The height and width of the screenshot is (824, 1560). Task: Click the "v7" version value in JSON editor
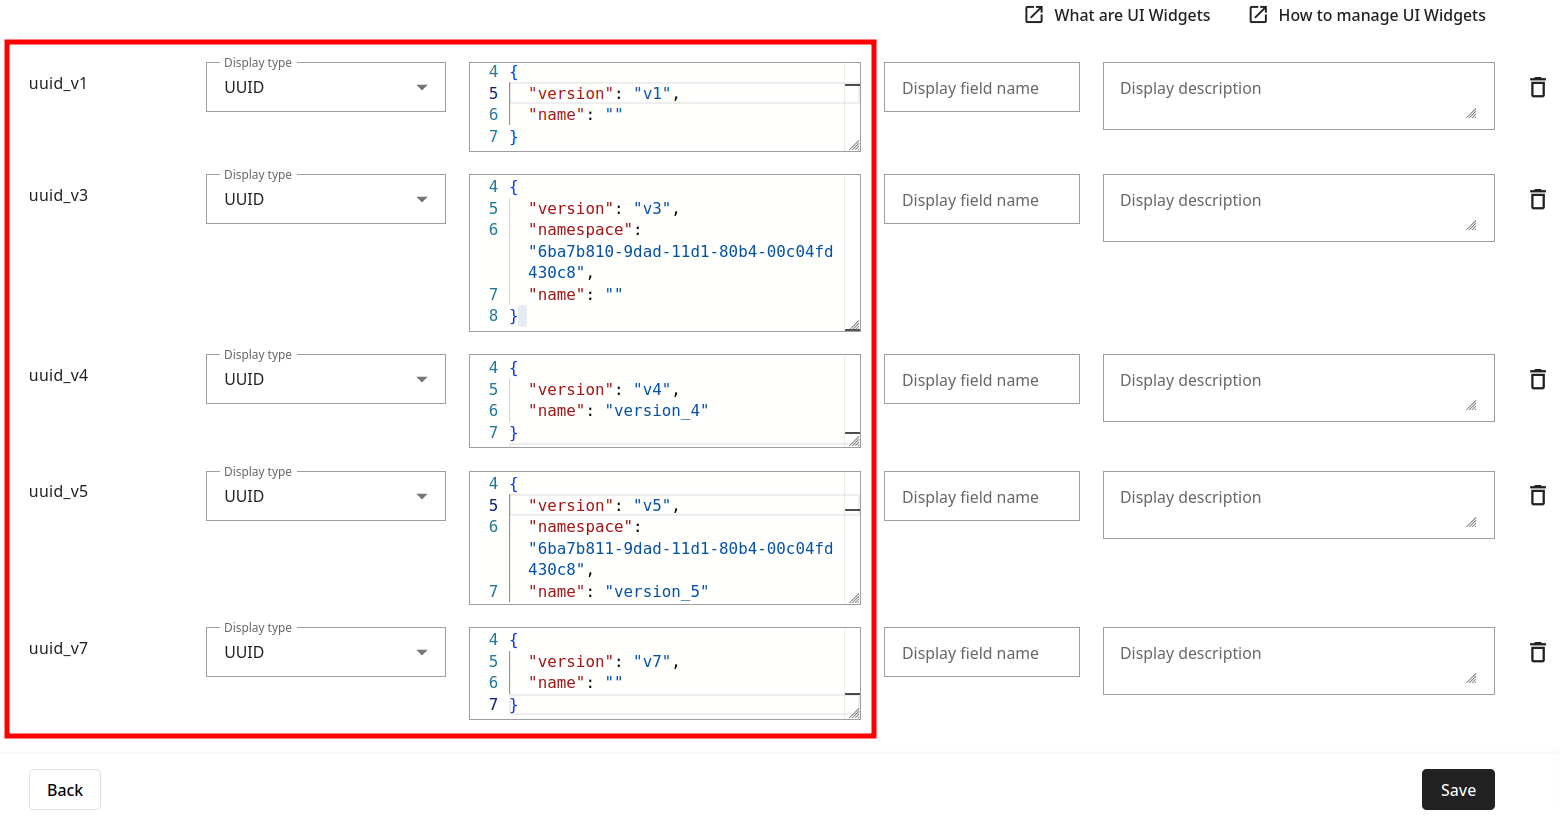click(x=652, y=662)
